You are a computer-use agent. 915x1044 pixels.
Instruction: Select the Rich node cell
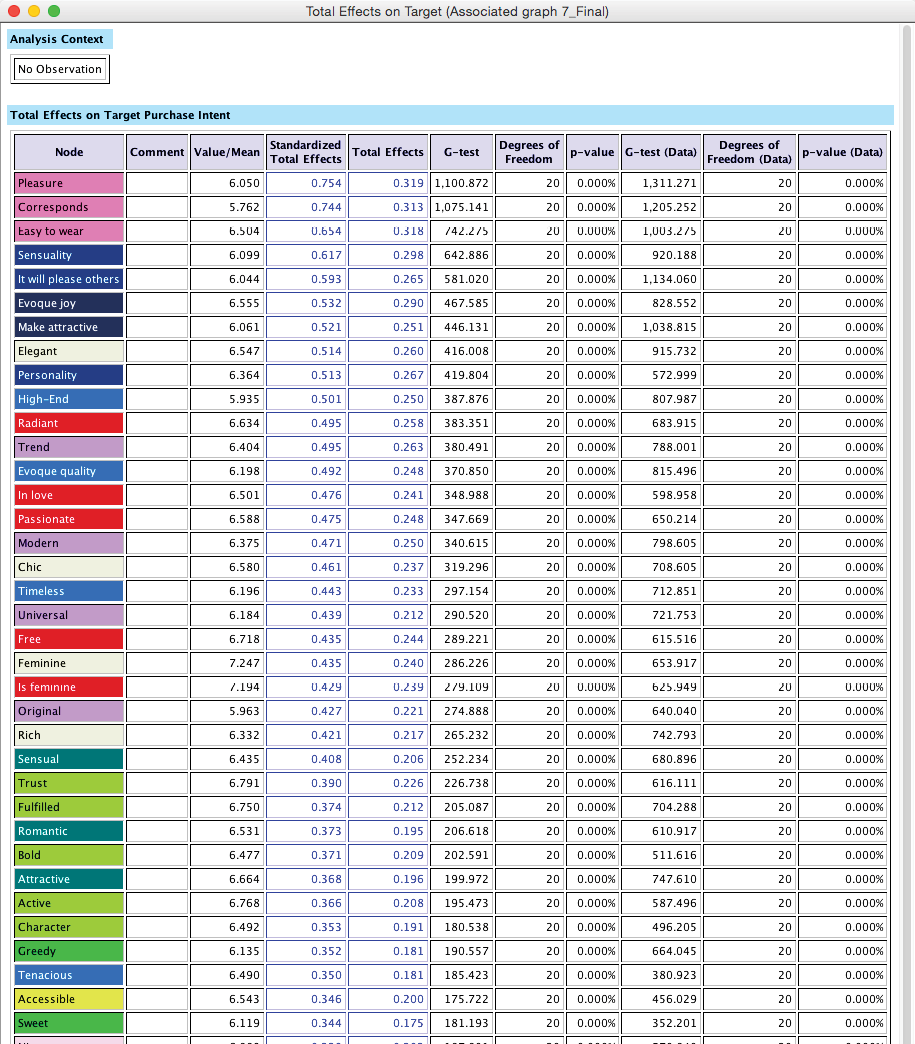click(x=69, y=734)
